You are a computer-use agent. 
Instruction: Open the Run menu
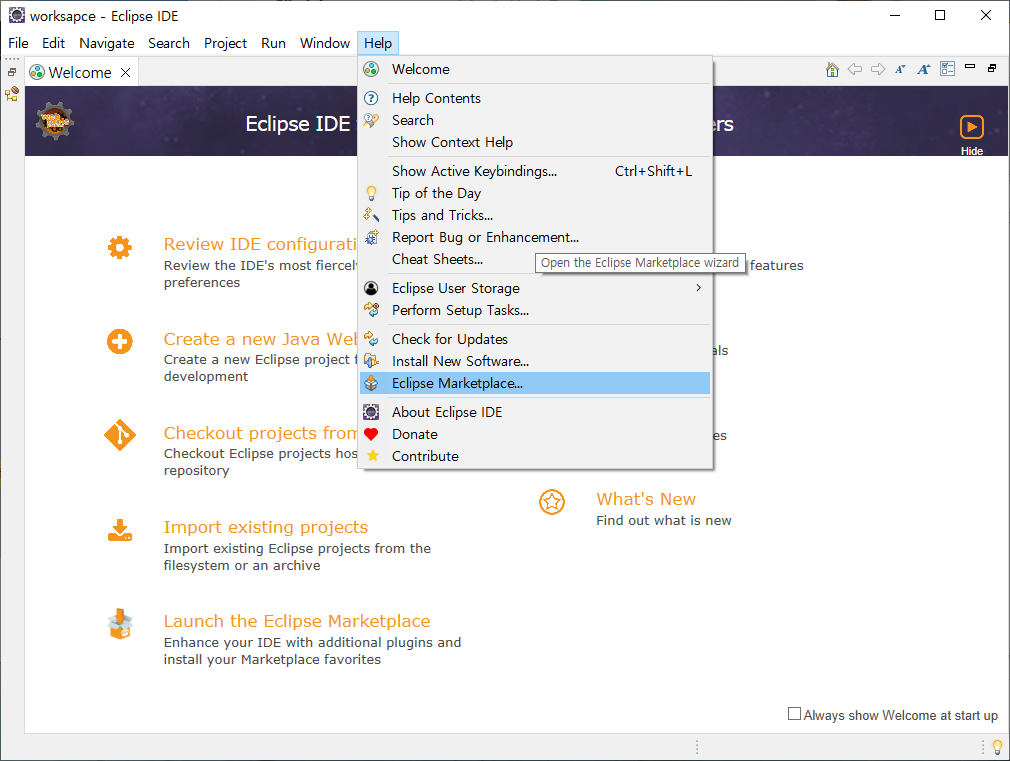[x=273, y=43]
